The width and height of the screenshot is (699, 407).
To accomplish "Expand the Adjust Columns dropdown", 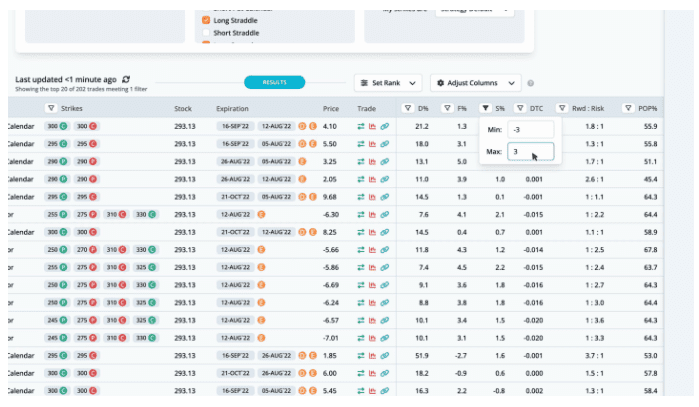I will [477, 83].
